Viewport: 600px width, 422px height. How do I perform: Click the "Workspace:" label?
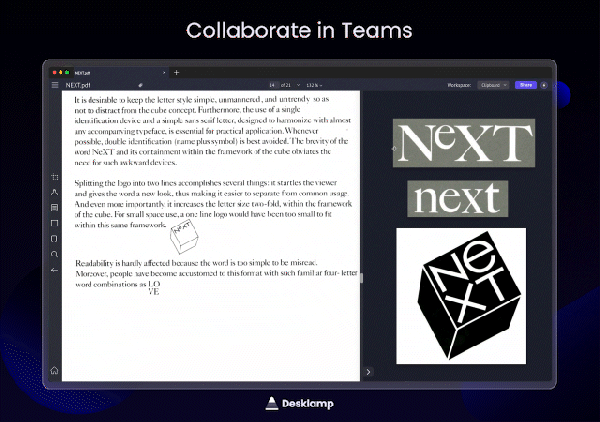459,85
